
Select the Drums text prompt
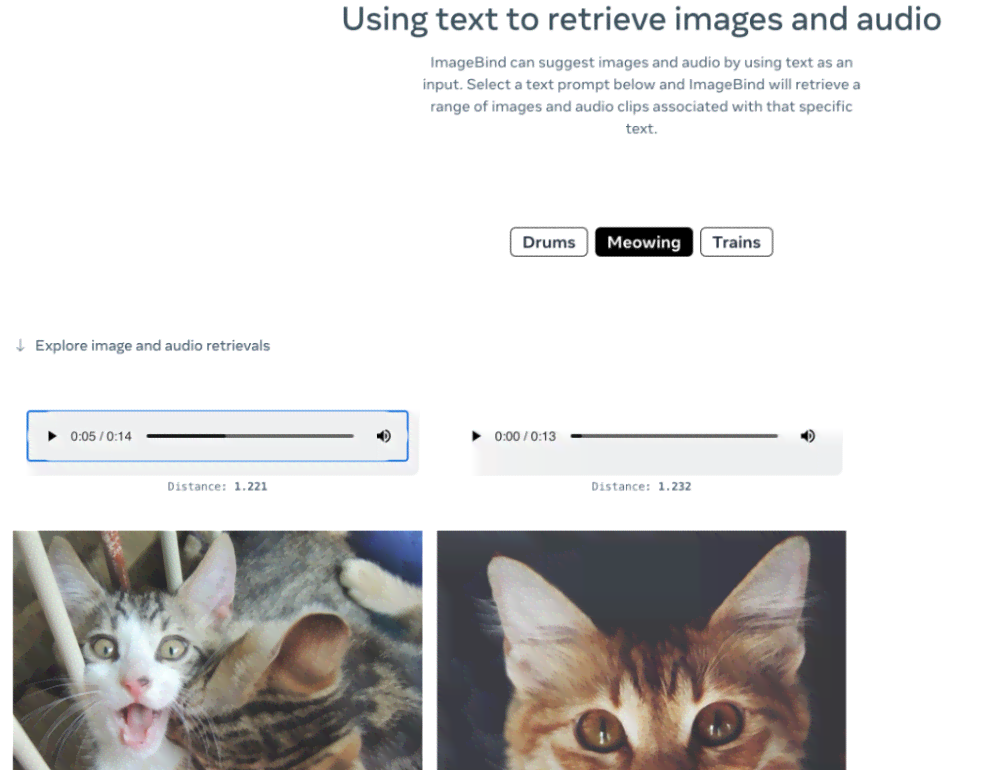point(548,242)
